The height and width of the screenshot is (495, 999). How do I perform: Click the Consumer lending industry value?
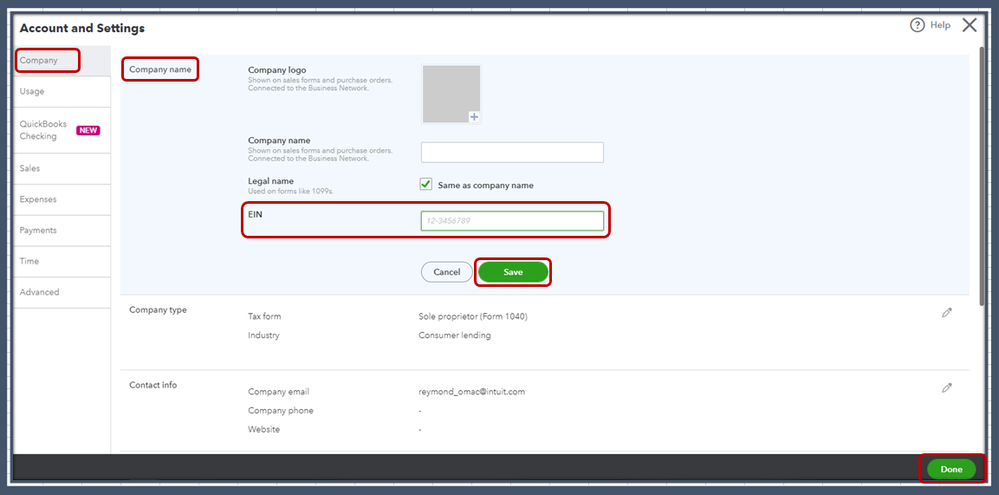click(x=454, y=335)
